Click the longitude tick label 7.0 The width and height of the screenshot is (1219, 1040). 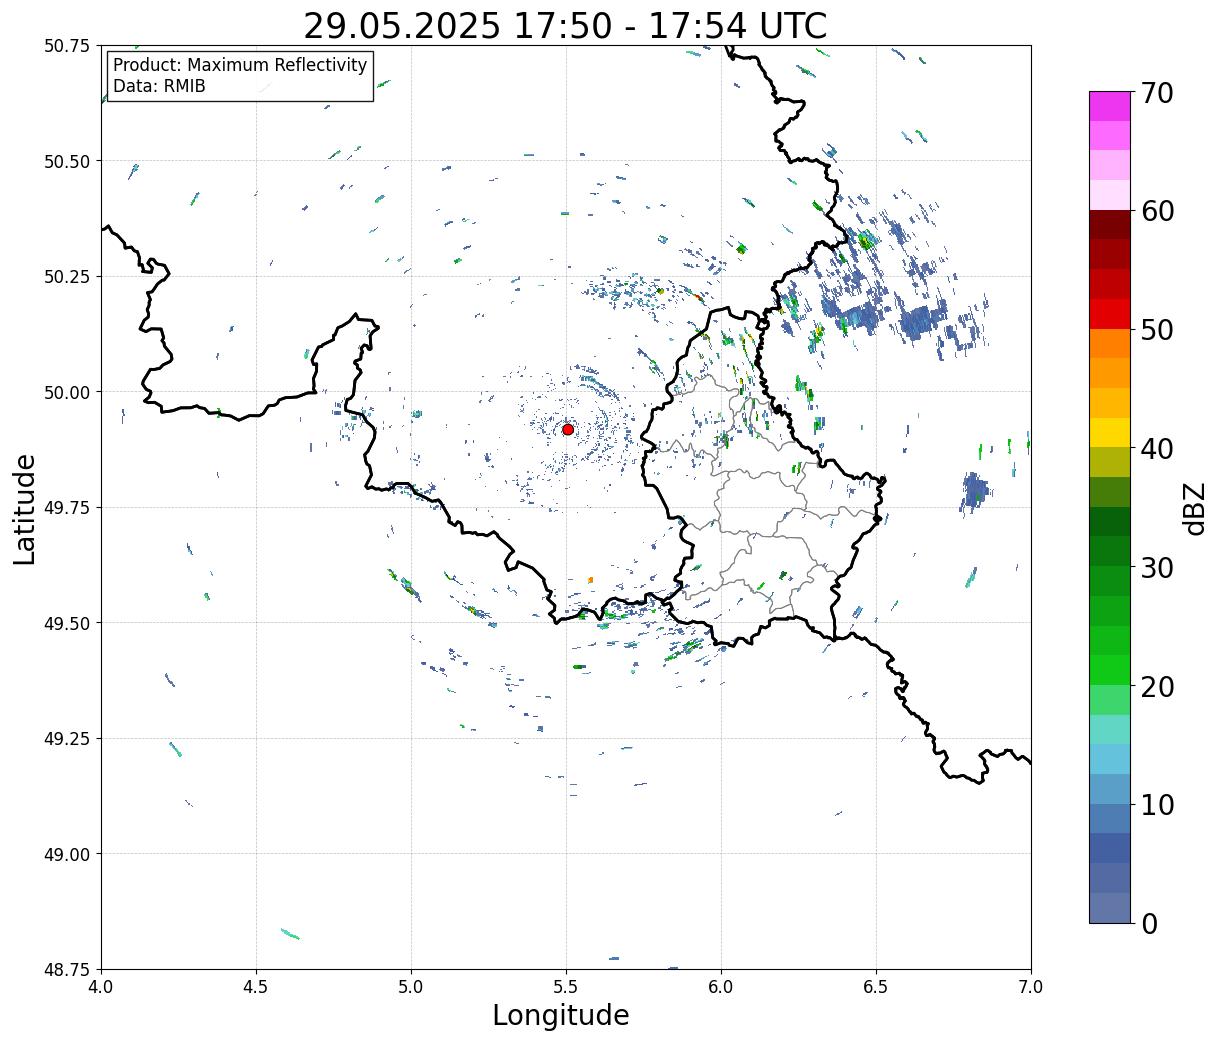(1031, 986)
